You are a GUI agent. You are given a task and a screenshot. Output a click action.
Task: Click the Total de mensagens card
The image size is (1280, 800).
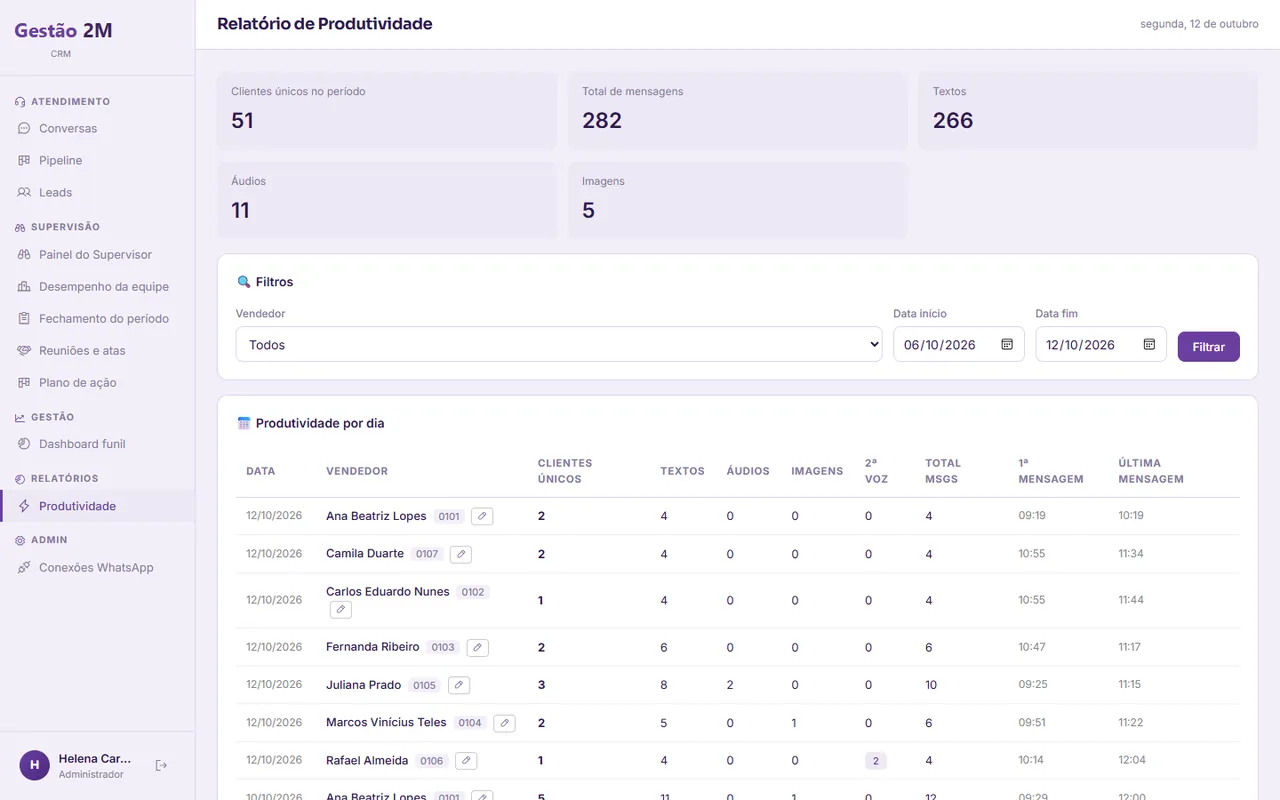coord(738,111)
